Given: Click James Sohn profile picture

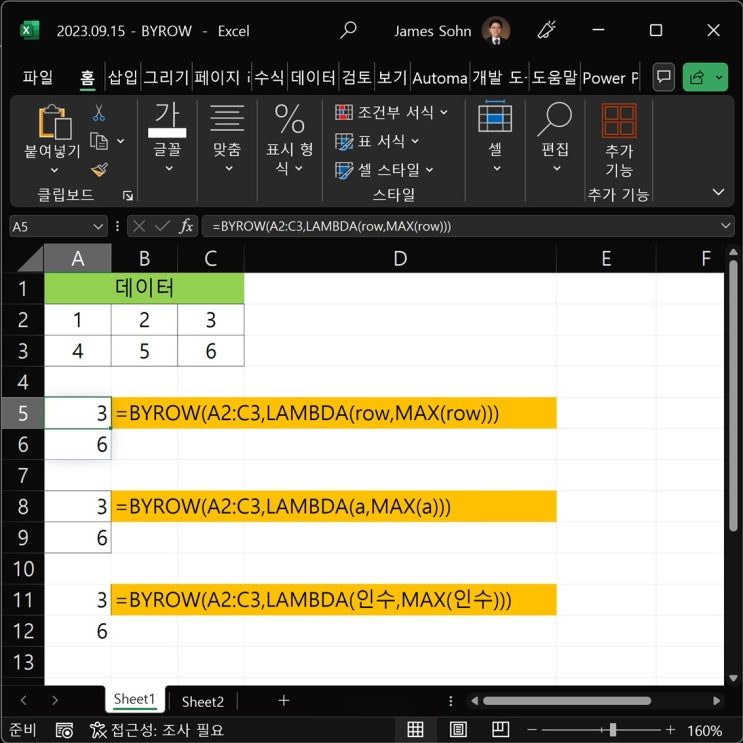Looking at the screenshot, I should coord(496,30).
